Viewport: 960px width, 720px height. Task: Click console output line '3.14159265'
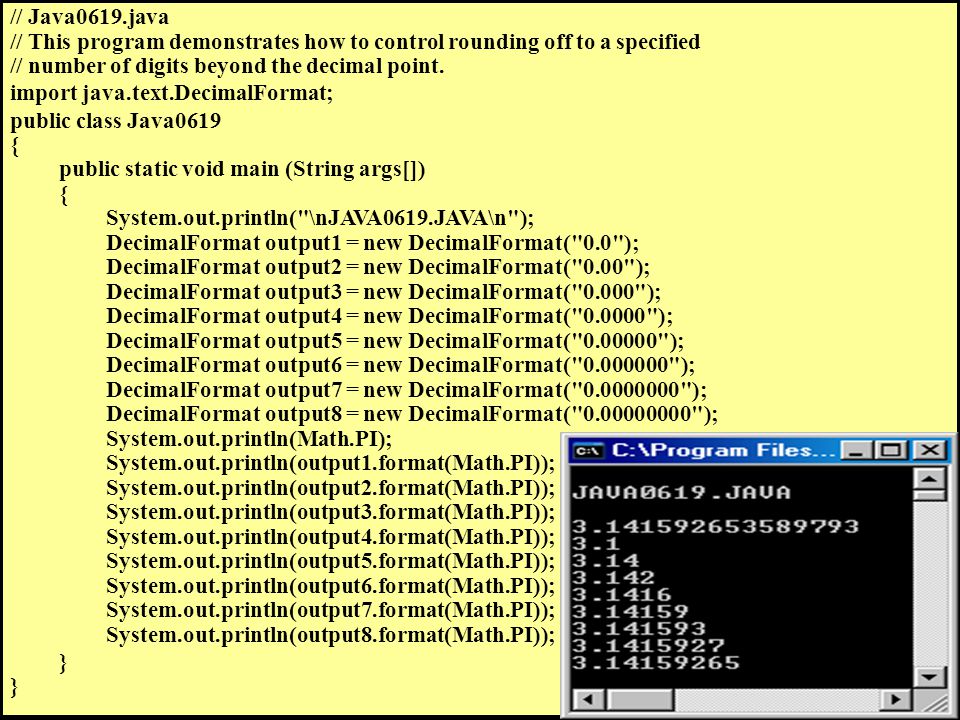pos(656,662)
